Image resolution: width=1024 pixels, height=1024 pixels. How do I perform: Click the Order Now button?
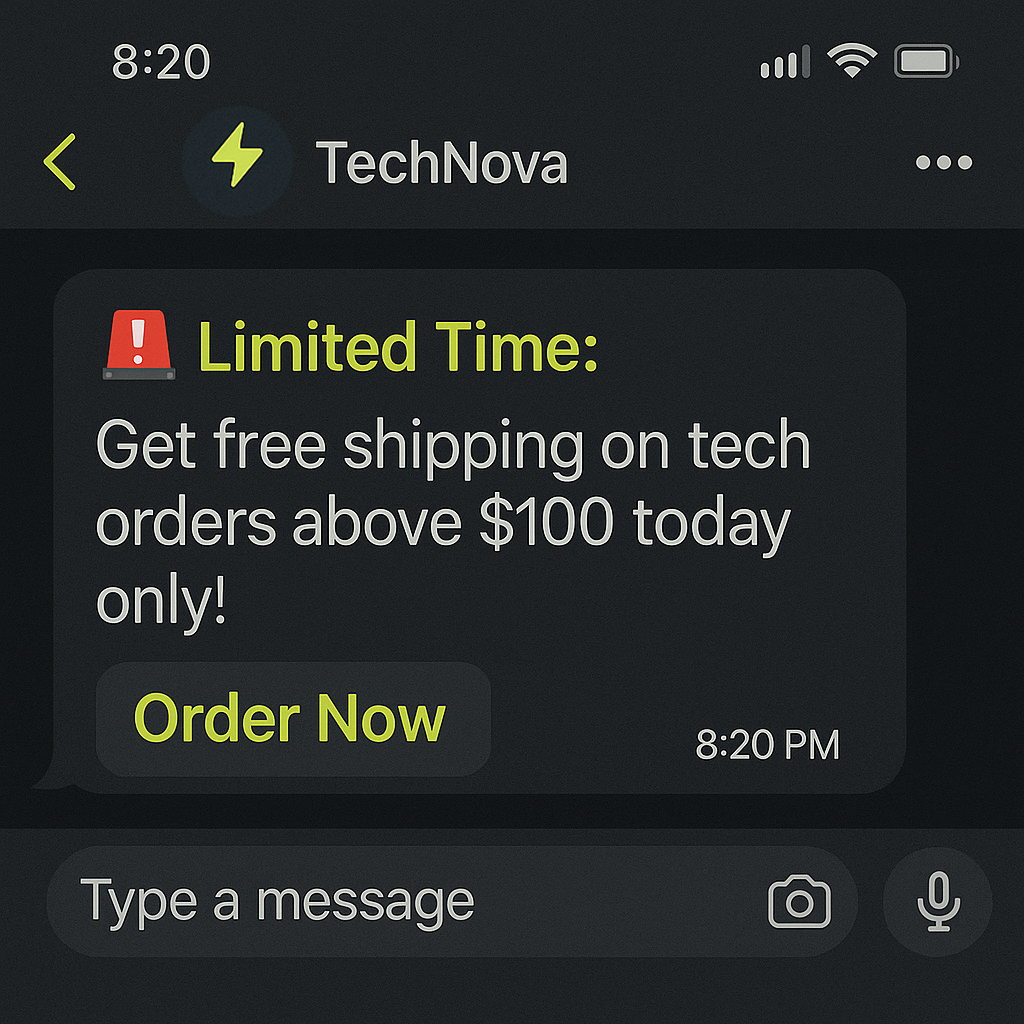click(x=292, y=718)
